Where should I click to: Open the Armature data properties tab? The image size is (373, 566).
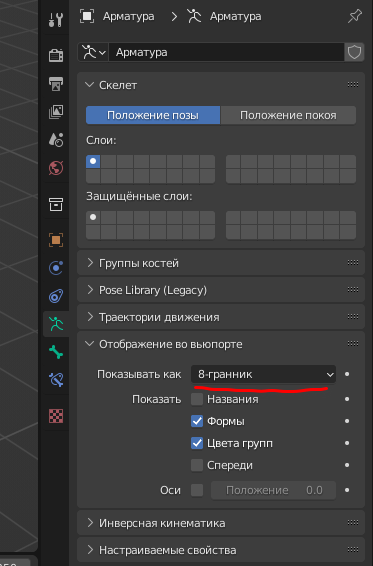[56, 324]
